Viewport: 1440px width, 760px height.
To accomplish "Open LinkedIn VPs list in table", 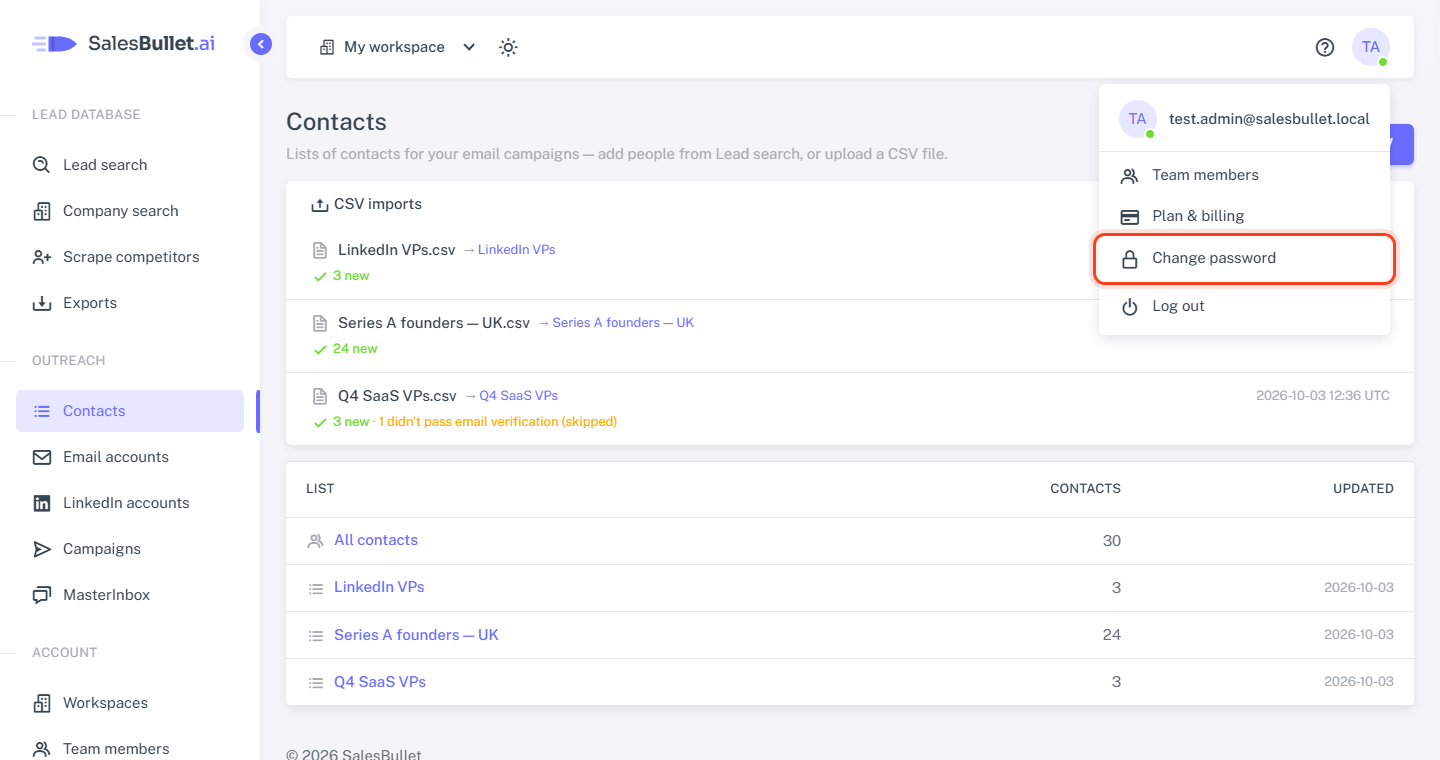I will 379,587.
